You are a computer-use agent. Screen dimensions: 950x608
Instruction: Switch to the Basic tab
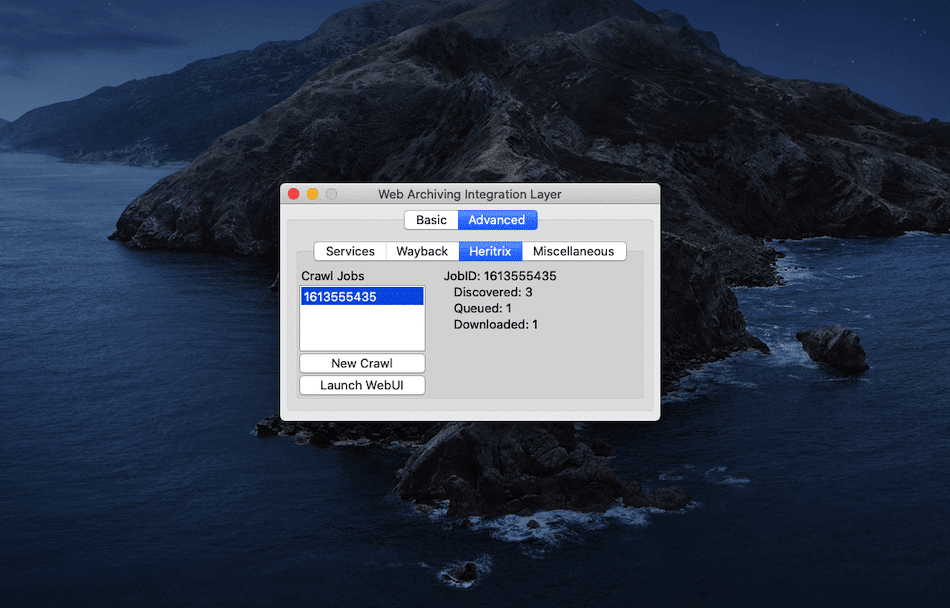[431, 220]
